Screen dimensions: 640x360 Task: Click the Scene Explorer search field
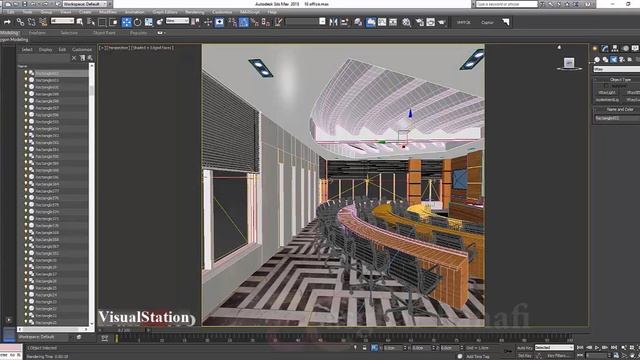[x=44, y=58]
